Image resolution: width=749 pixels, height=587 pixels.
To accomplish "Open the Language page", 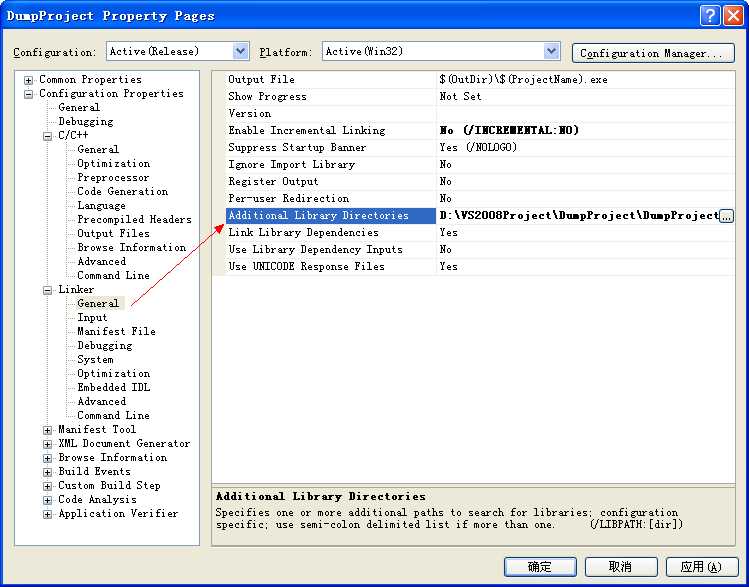I will 101,205.
